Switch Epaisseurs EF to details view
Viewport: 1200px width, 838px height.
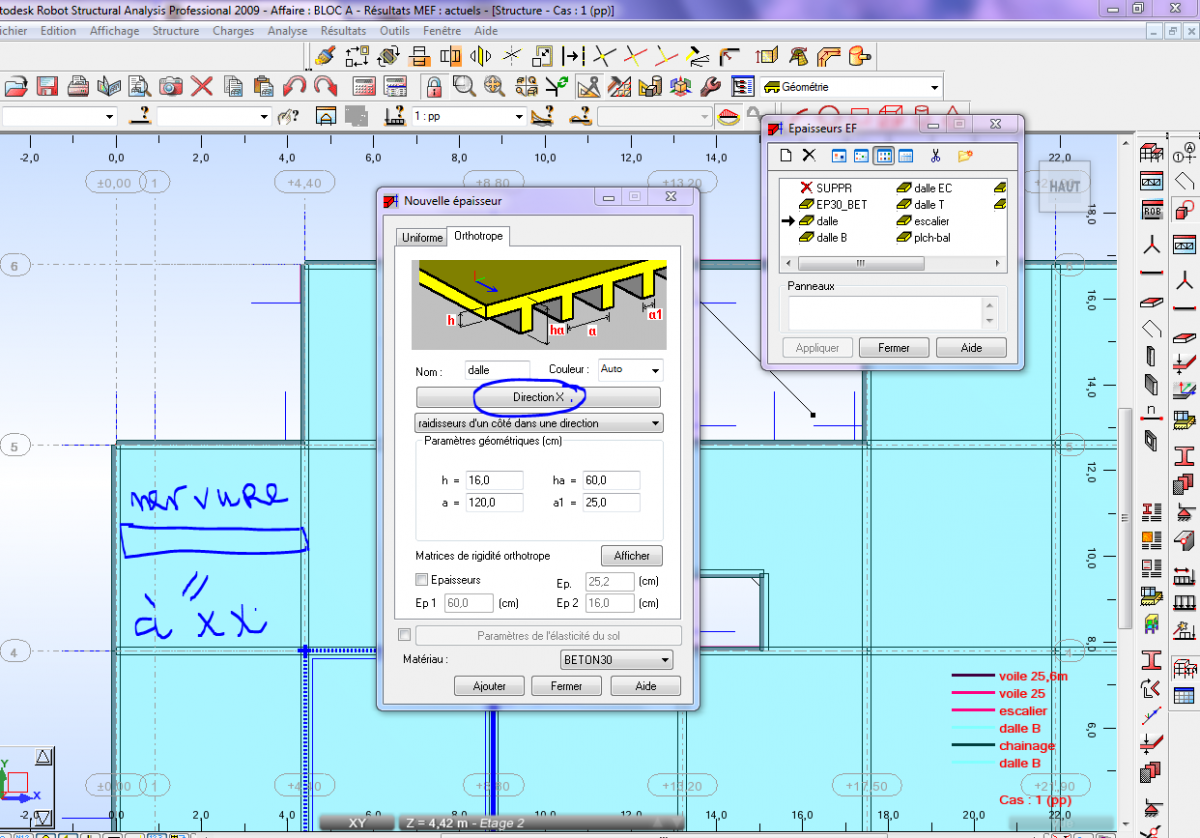pos(906,155)
